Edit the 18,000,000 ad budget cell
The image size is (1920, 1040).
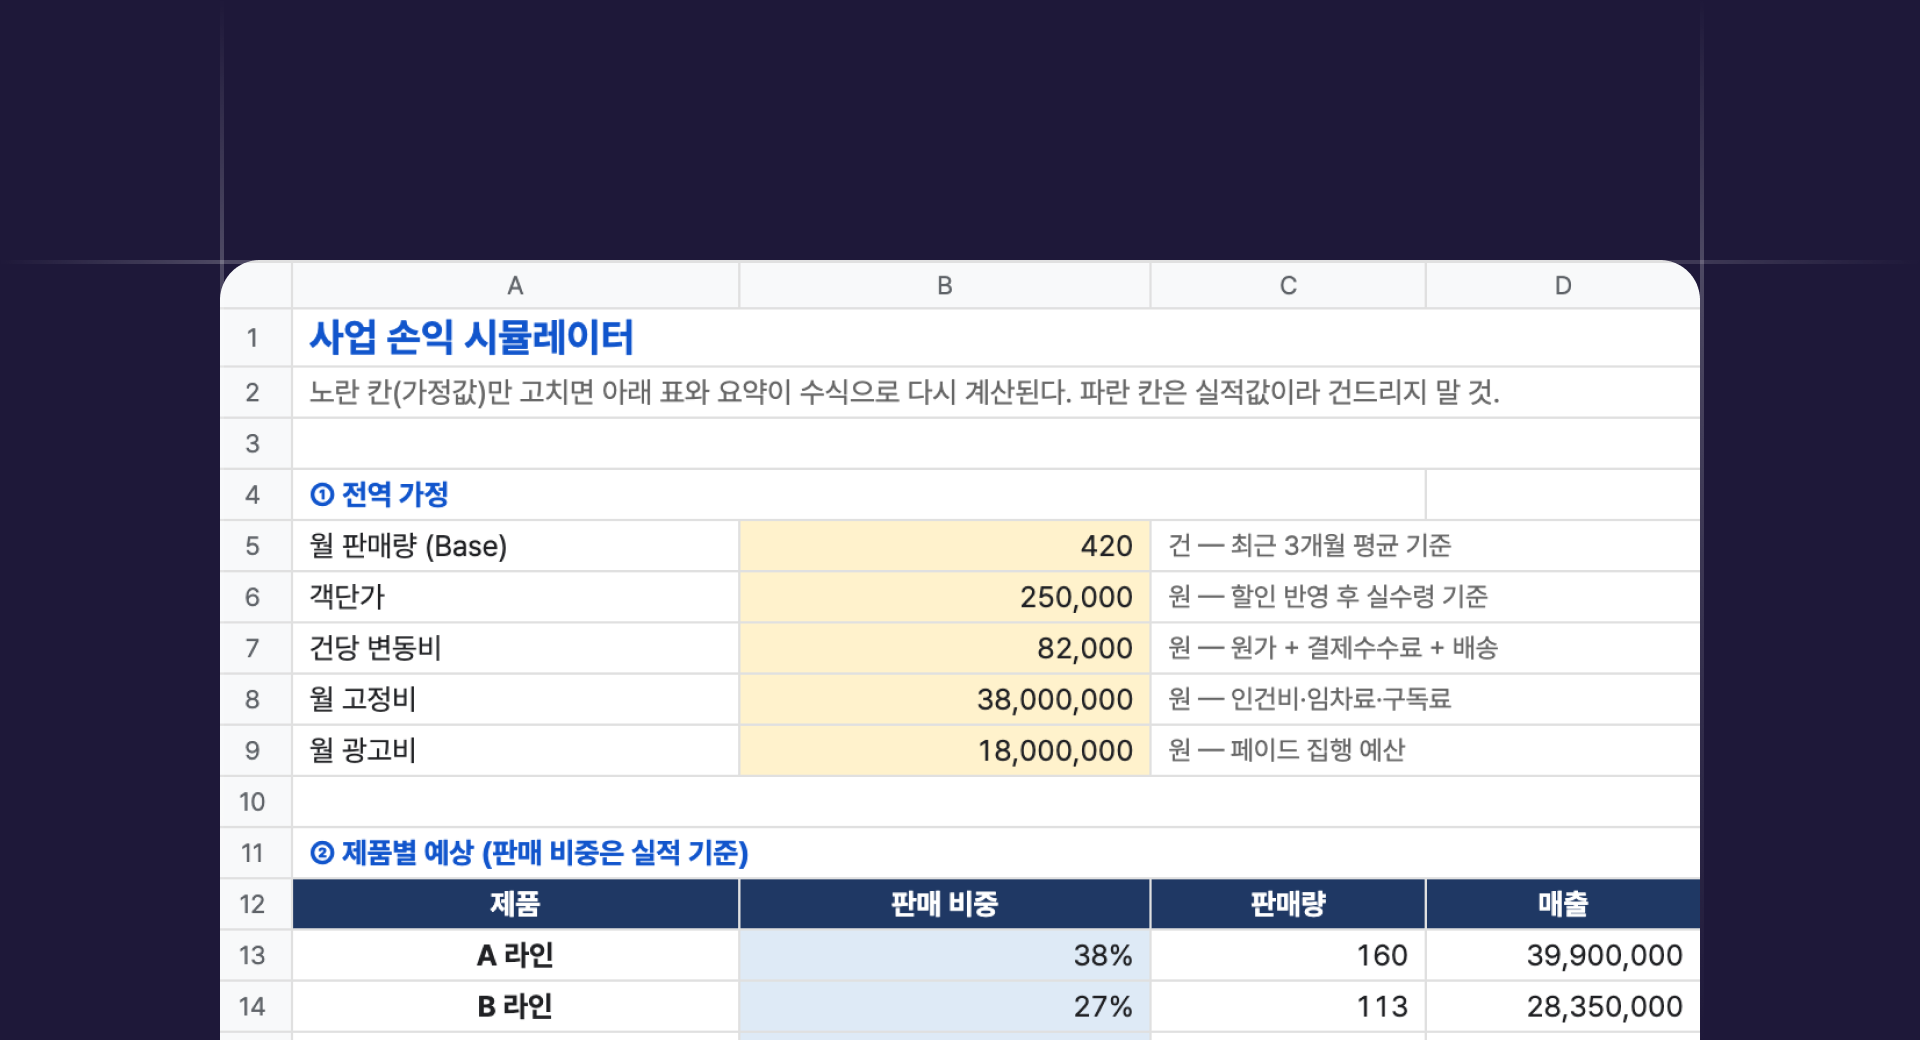click(x=944, y=751)
